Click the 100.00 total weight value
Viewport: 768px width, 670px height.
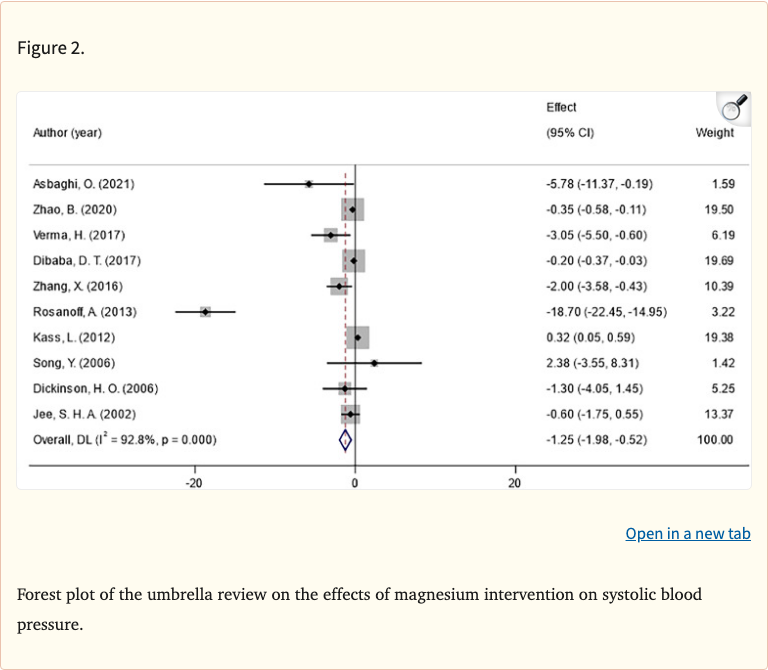click(715, 440)
